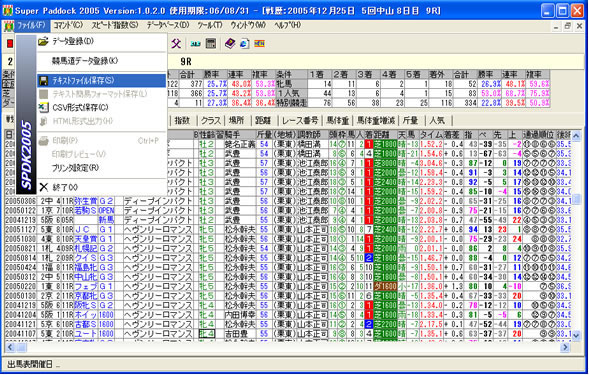
Task: Choose CSV形式保存(C) menu entry
Action: pos(101,107)
